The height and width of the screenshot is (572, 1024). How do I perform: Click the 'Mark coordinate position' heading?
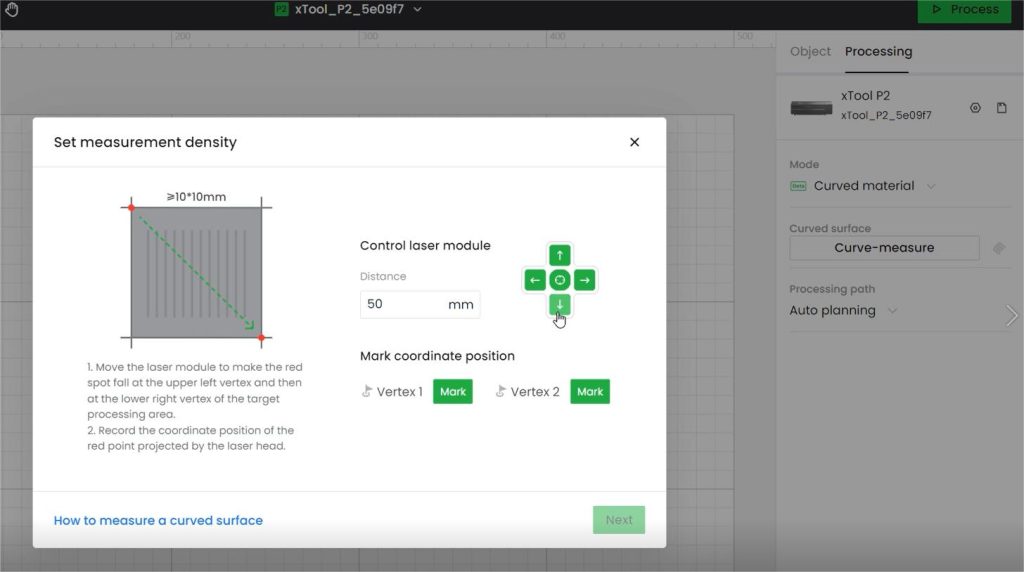click(x=437, y=356)
